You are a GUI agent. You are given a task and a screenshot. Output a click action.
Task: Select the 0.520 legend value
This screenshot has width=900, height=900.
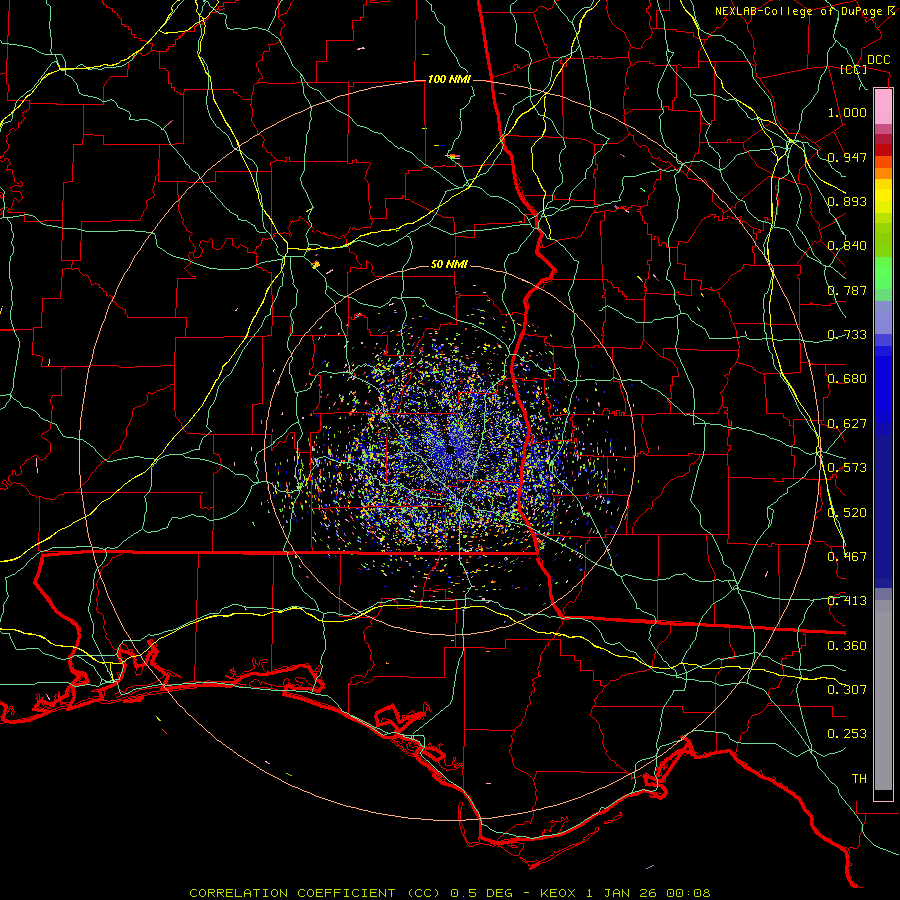click(847, 513)
